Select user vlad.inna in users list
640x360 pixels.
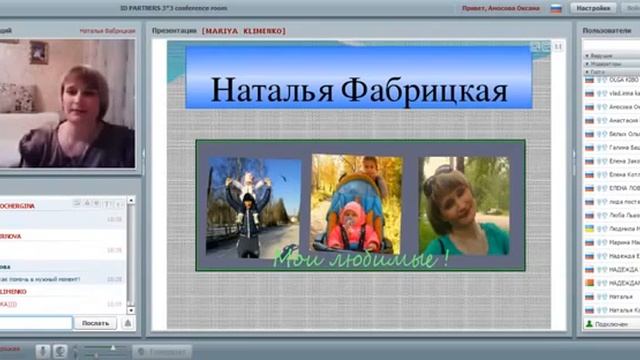612,93
